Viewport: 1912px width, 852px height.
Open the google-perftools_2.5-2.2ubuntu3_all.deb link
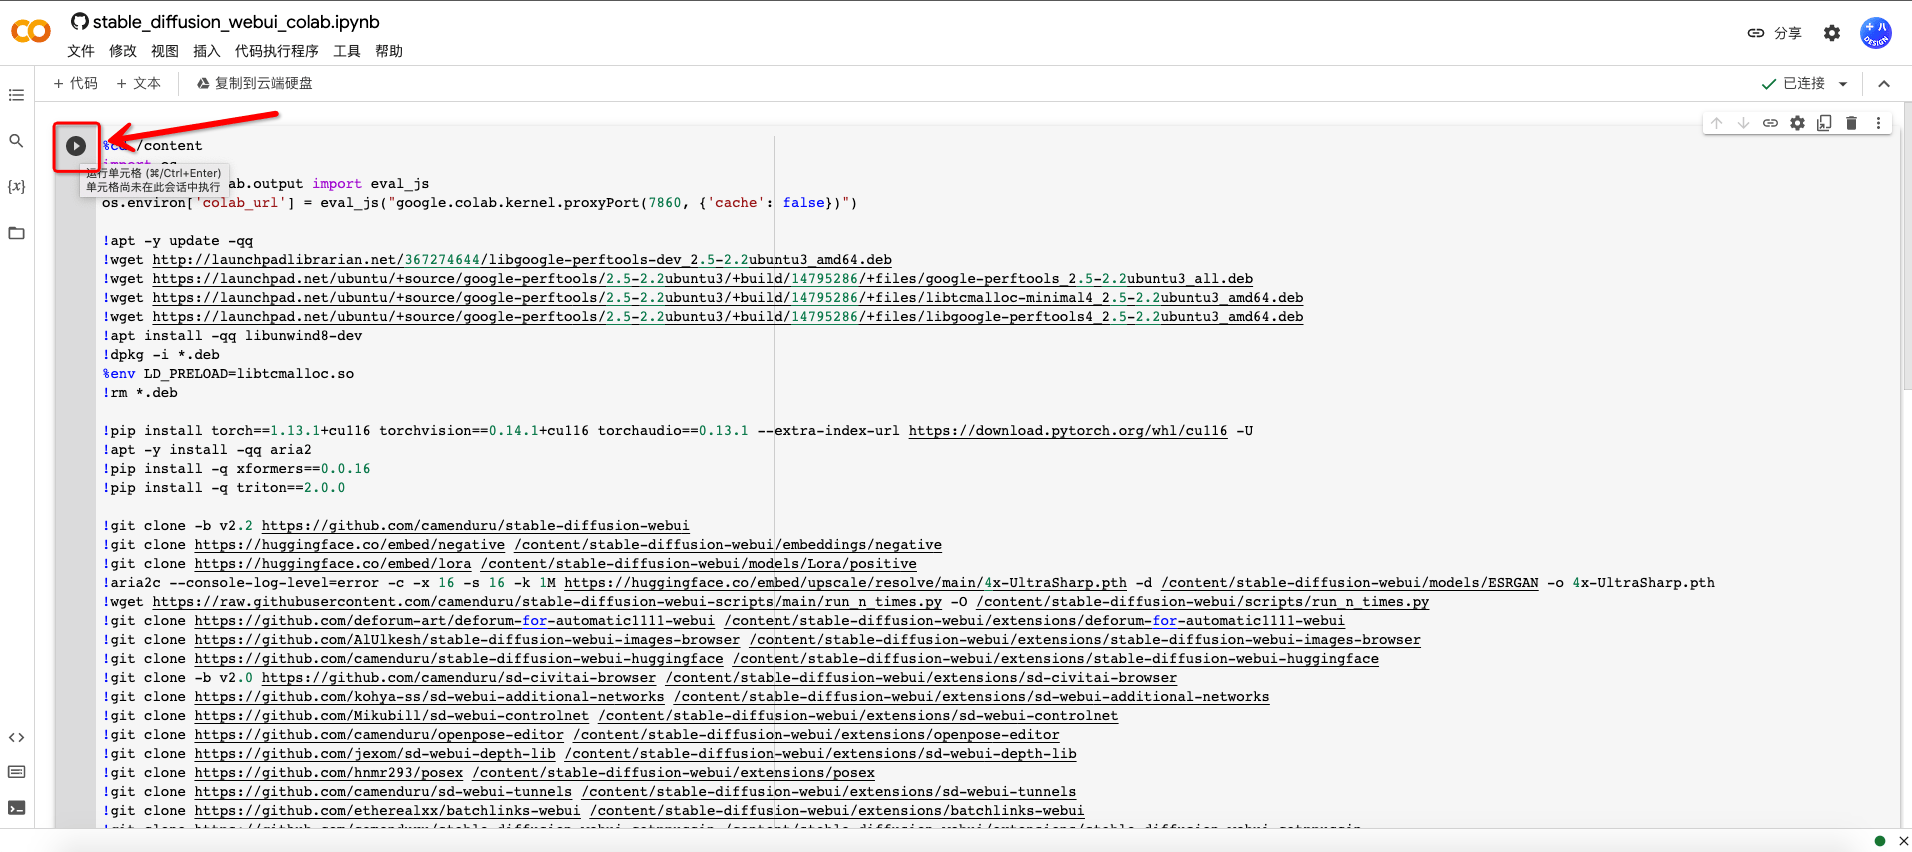[x=703, y=279]
